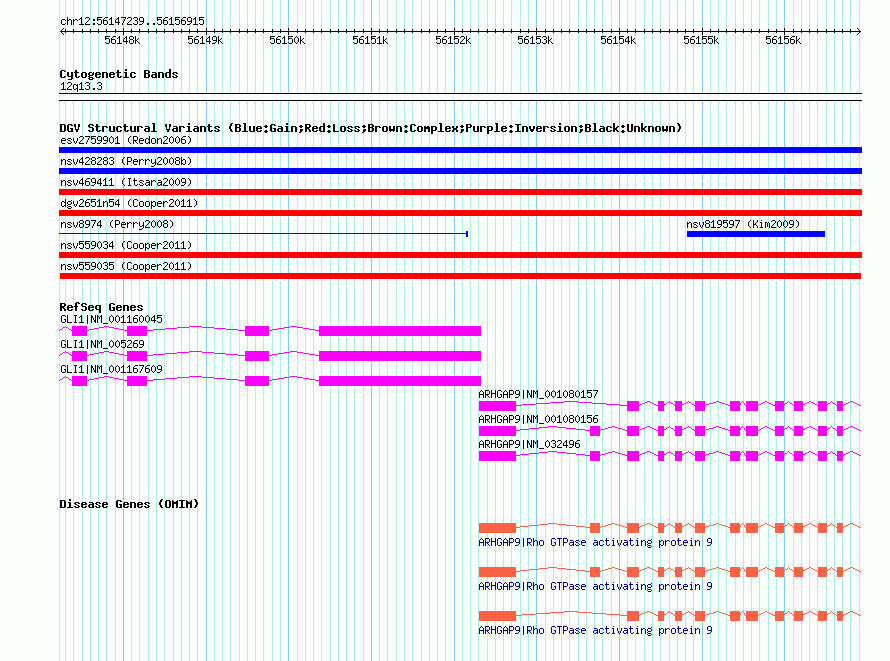This screenshot has width=890, height=661.
Task: Click the nsv8974 (Perry2008) label
Action: pos(117,224)
